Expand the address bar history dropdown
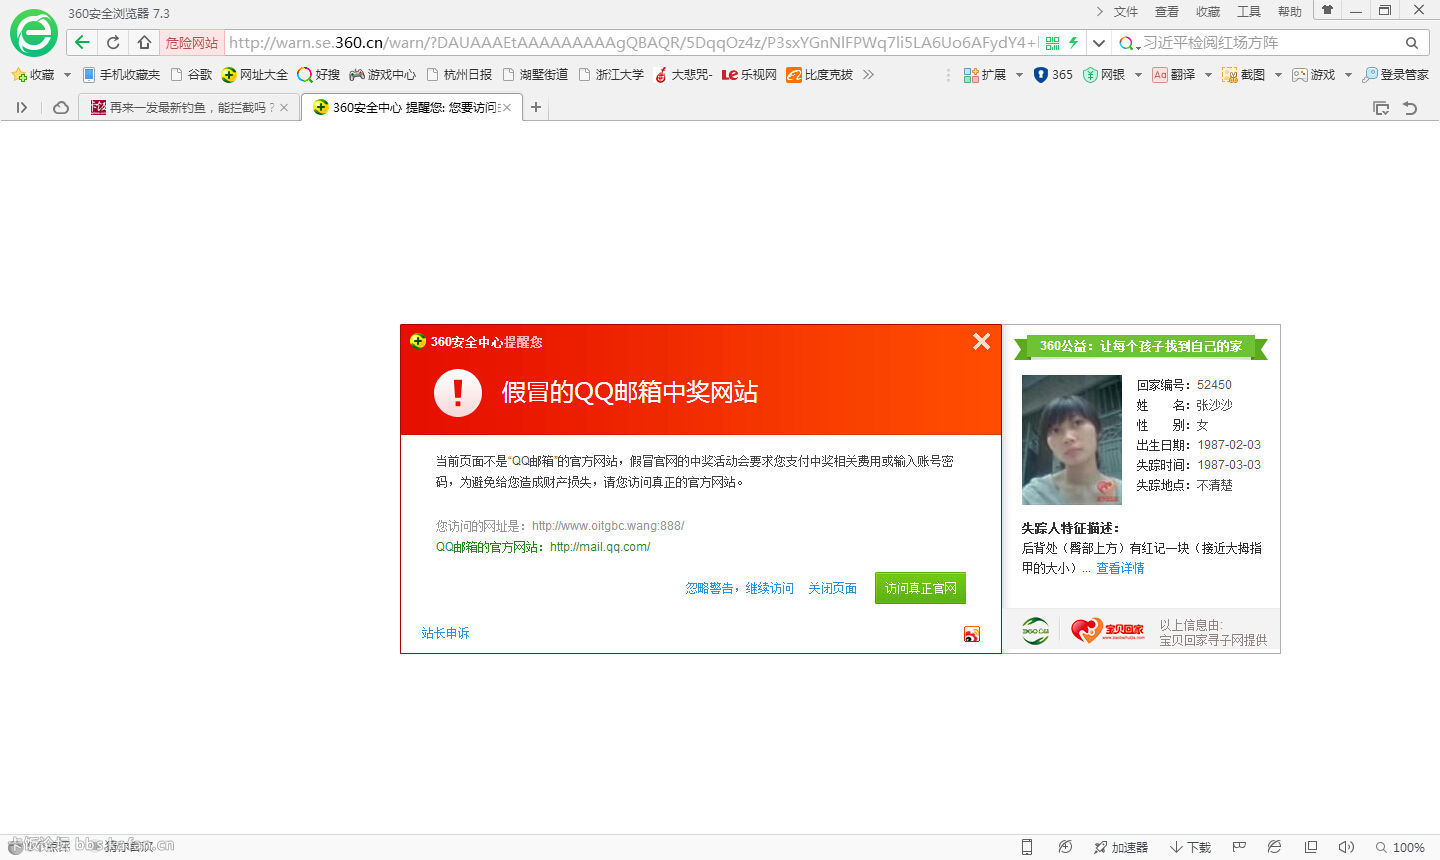 1099,43
